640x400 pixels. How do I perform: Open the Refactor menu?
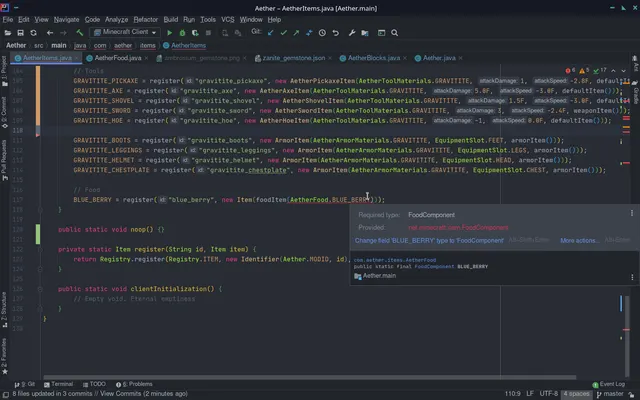pos(146,20)
